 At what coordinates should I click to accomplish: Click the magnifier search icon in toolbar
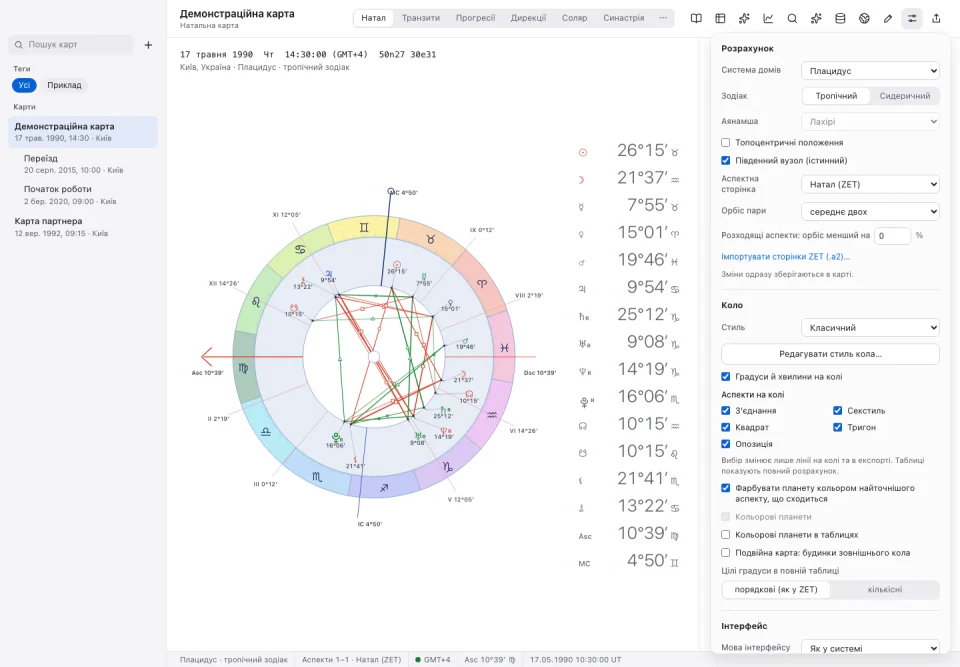792,18
